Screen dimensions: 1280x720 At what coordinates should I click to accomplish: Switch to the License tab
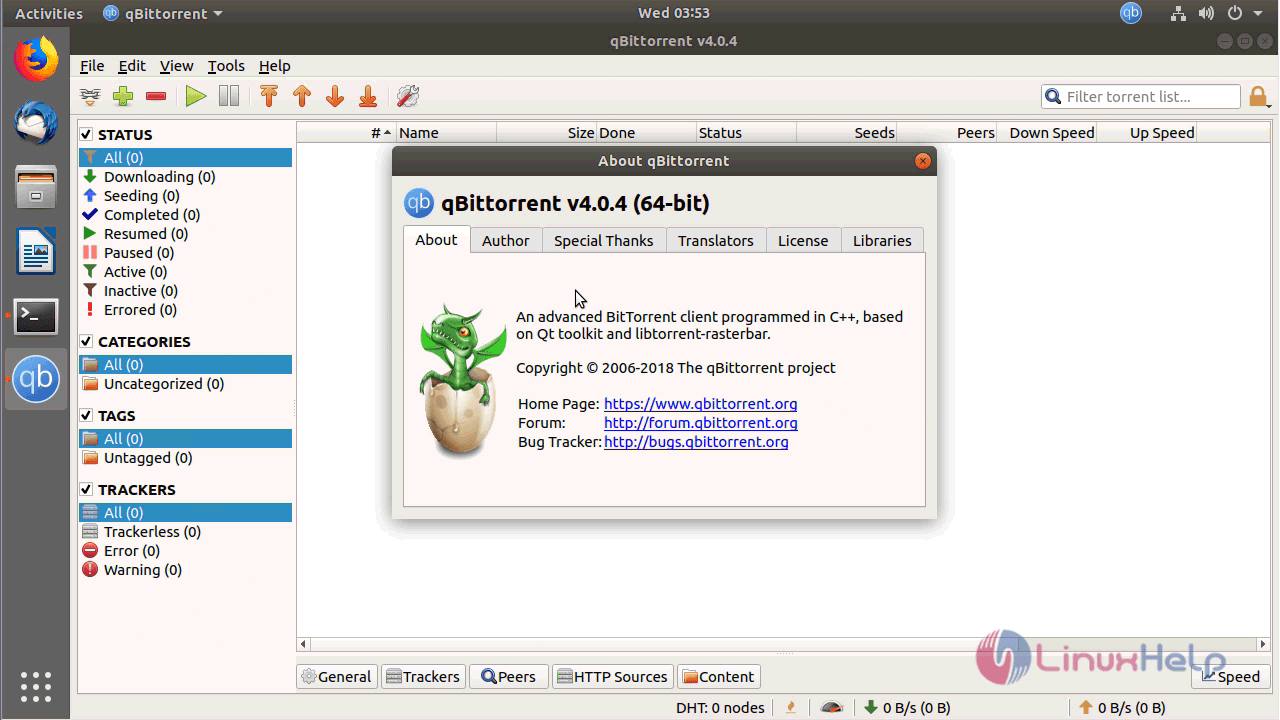pos(803,241)
